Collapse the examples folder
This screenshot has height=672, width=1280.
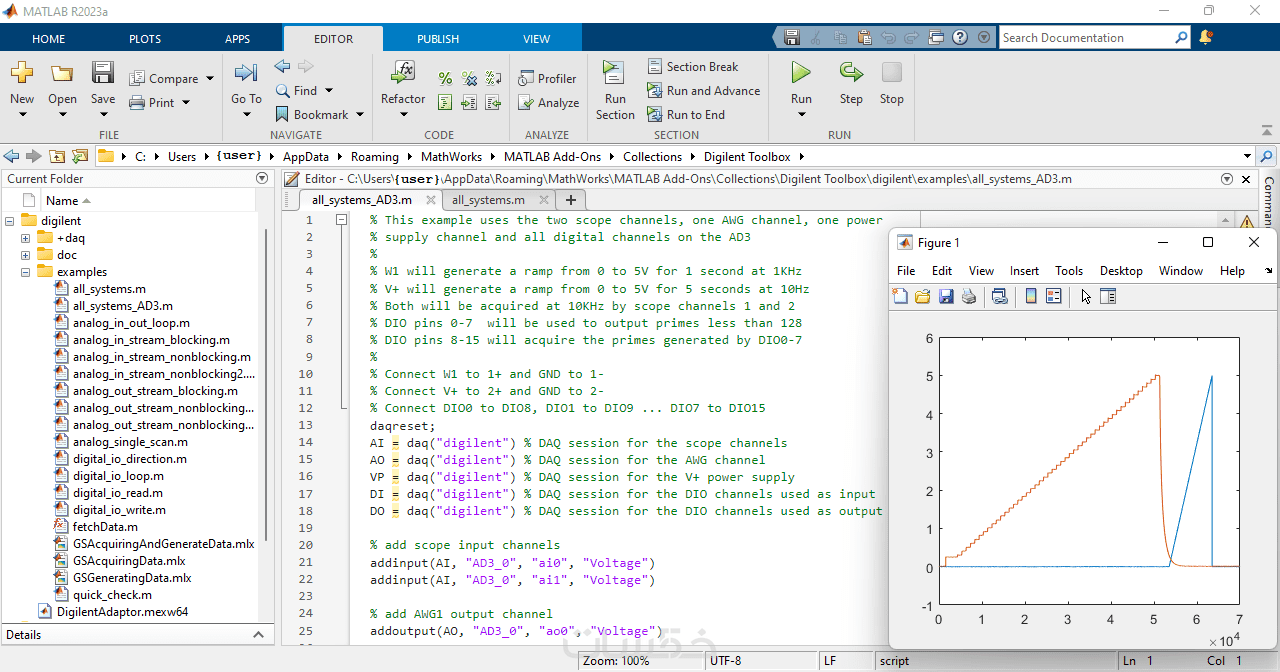pyautogui.click(x=26, y=272)
